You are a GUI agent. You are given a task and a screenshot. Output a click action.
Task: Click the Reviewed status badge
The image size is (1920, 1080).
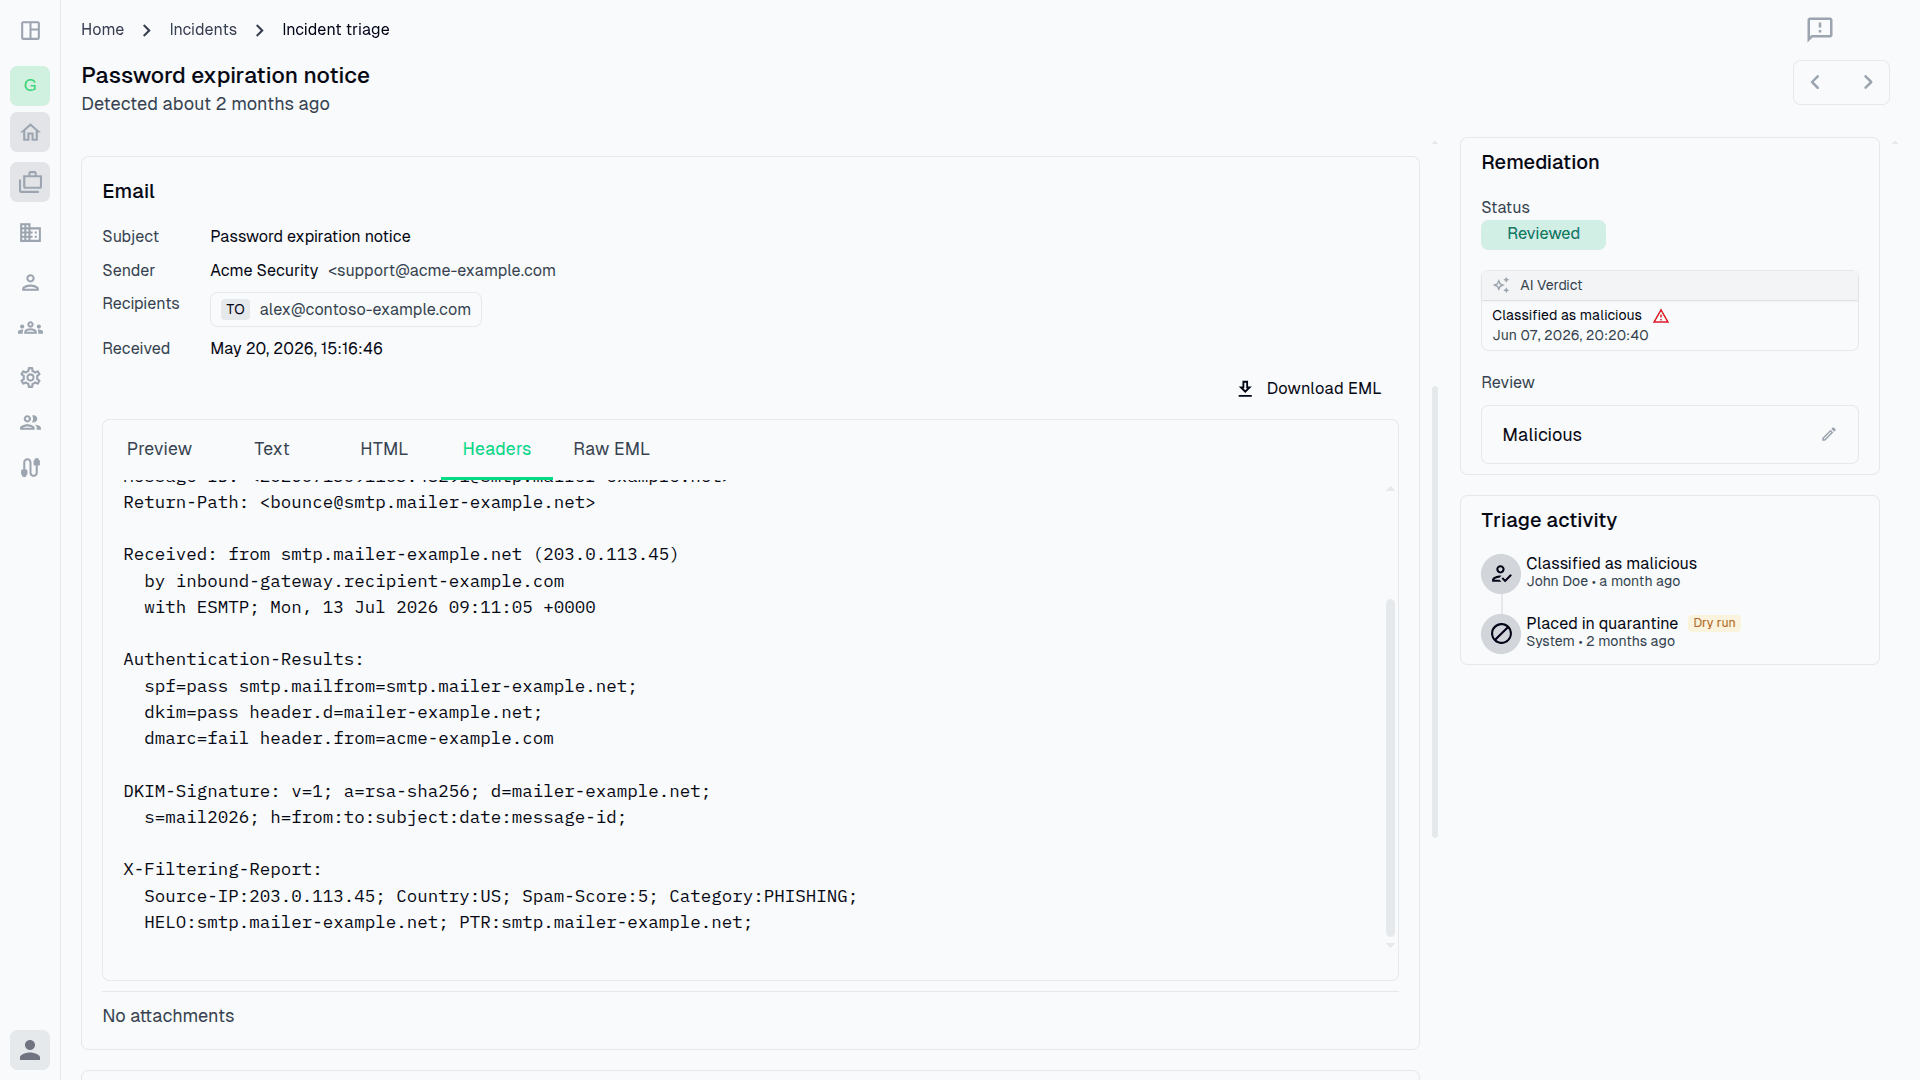click(x=1543, y=234)
